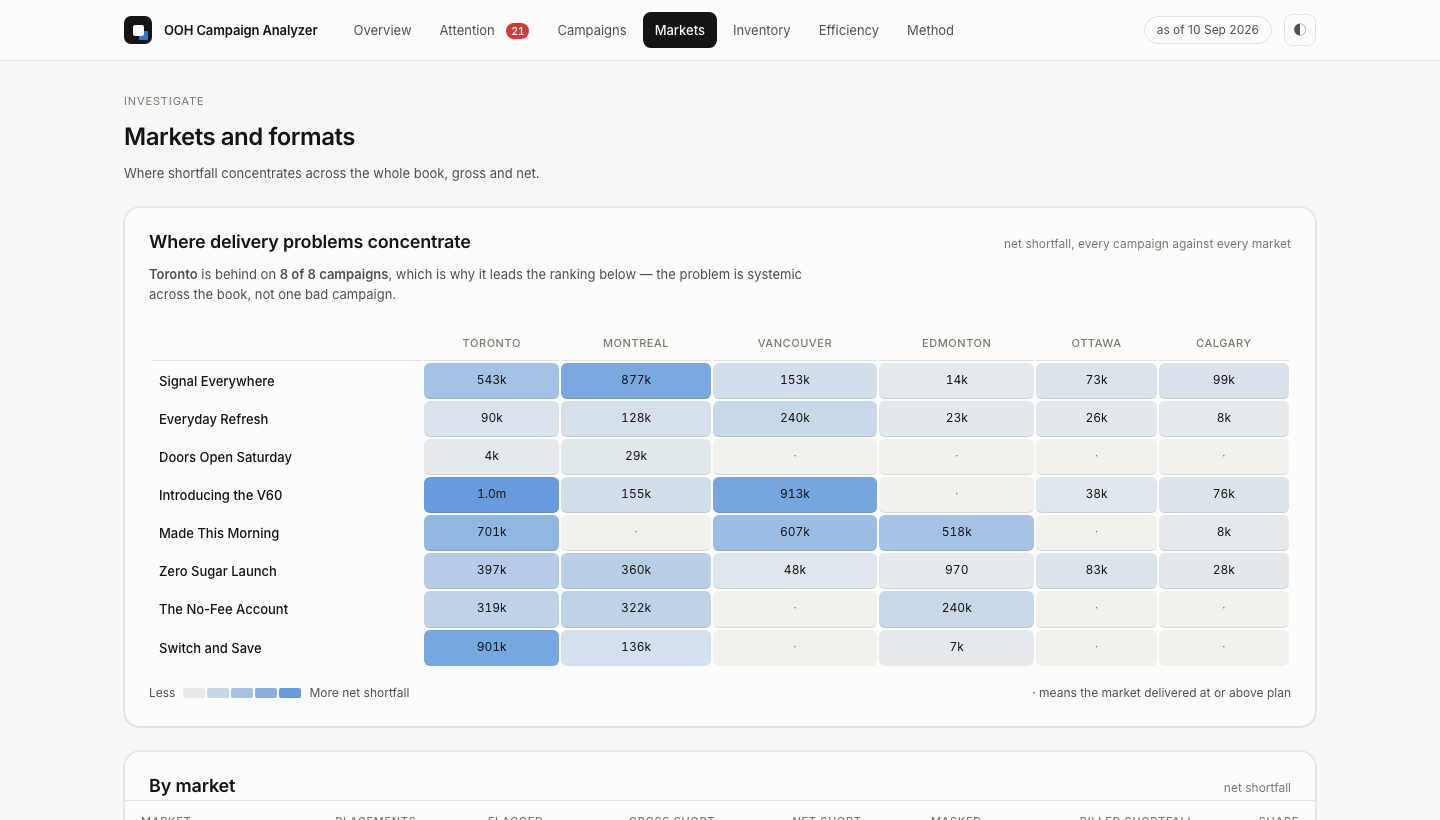The image size is (1440, 820).
Task: Select the Switch and Save Toronto cell 901k
Action: 491,647
